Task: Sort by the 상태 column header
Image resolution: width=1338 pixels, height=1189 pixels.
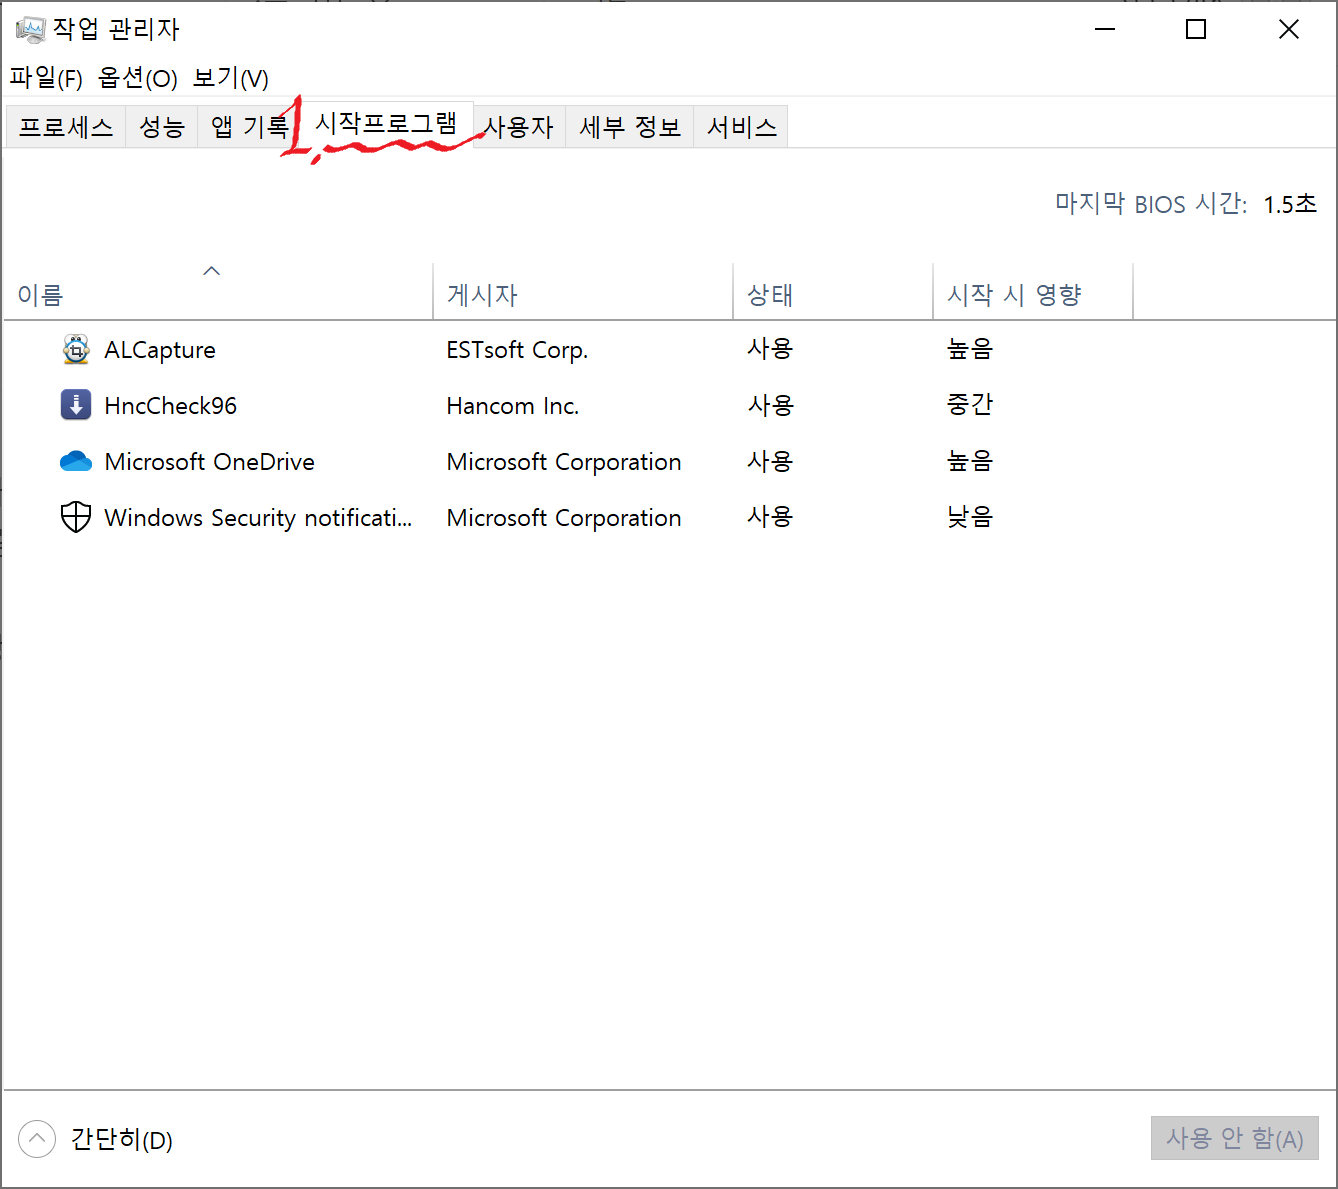Action: pyautogui.click(x=833, y=292)
